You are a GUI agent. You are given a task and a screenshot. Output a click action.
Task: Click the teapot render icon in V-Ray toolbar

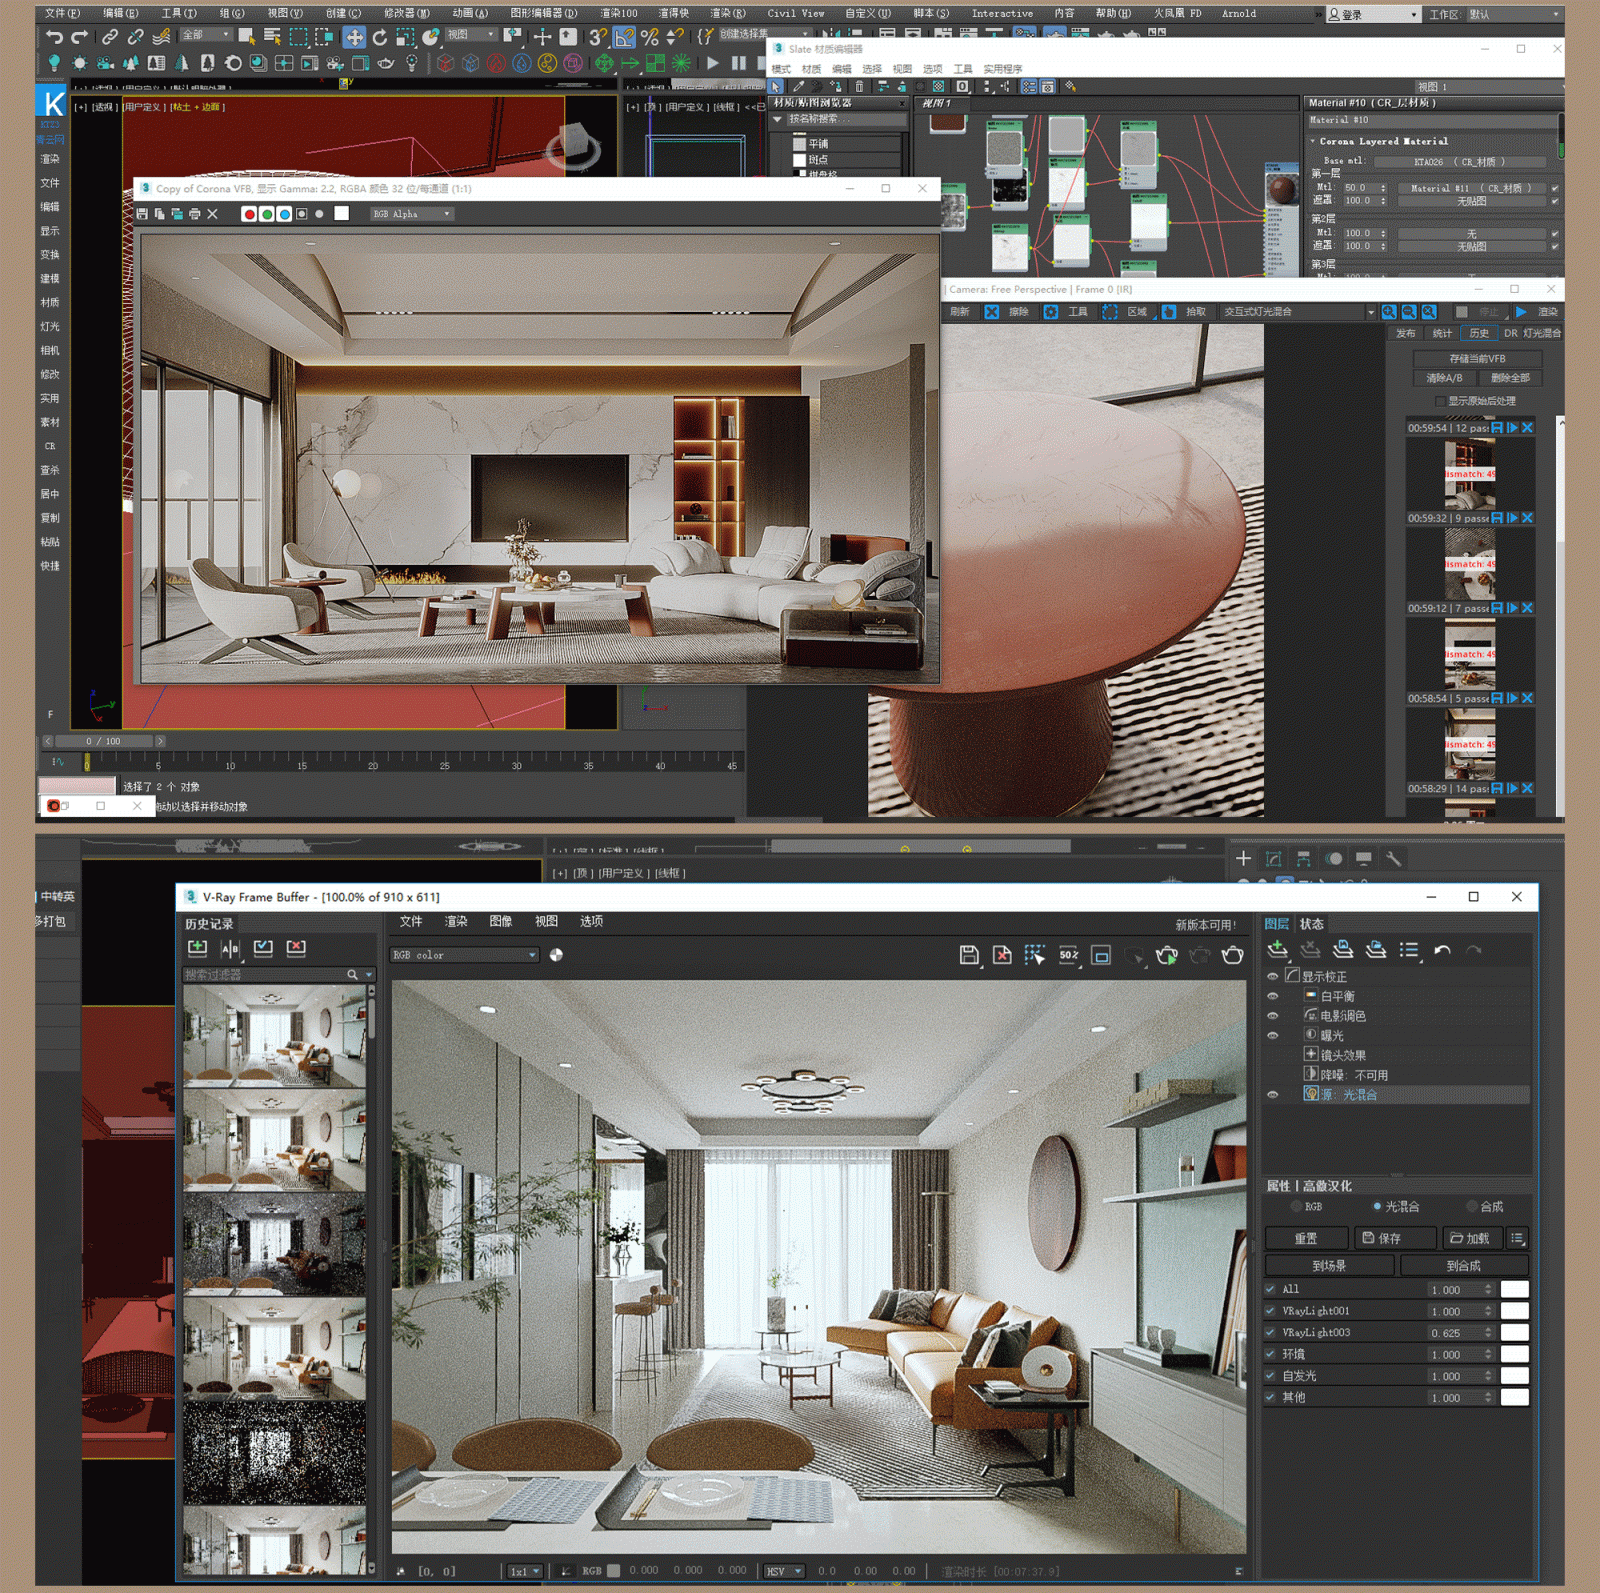pos(1233,955)
